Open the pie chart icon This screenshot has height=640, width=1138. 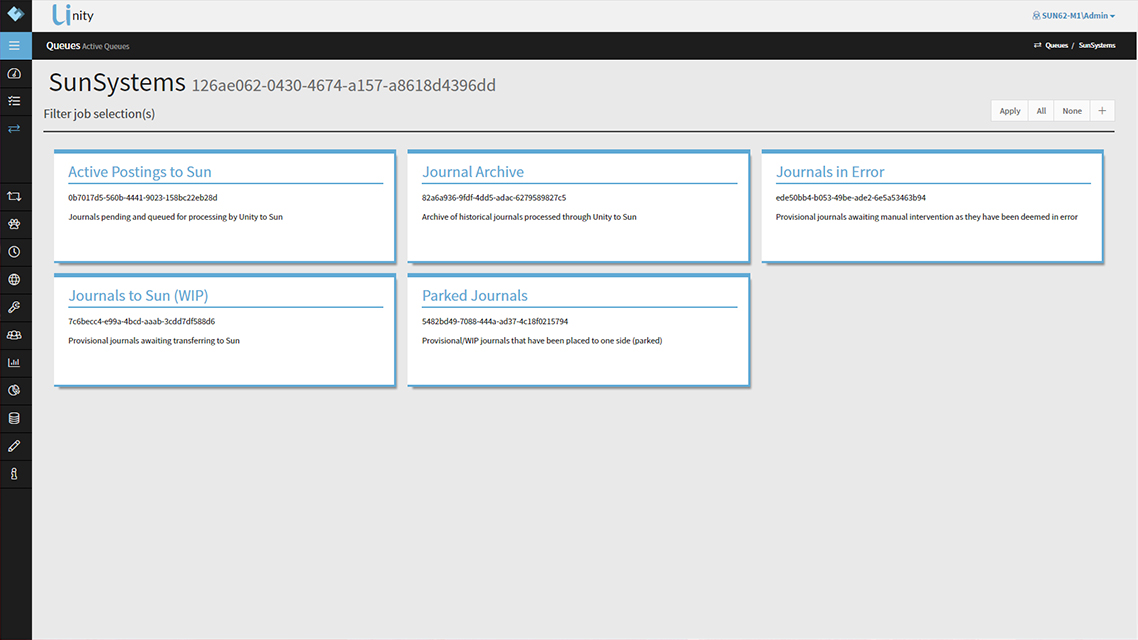coord(15,390)
